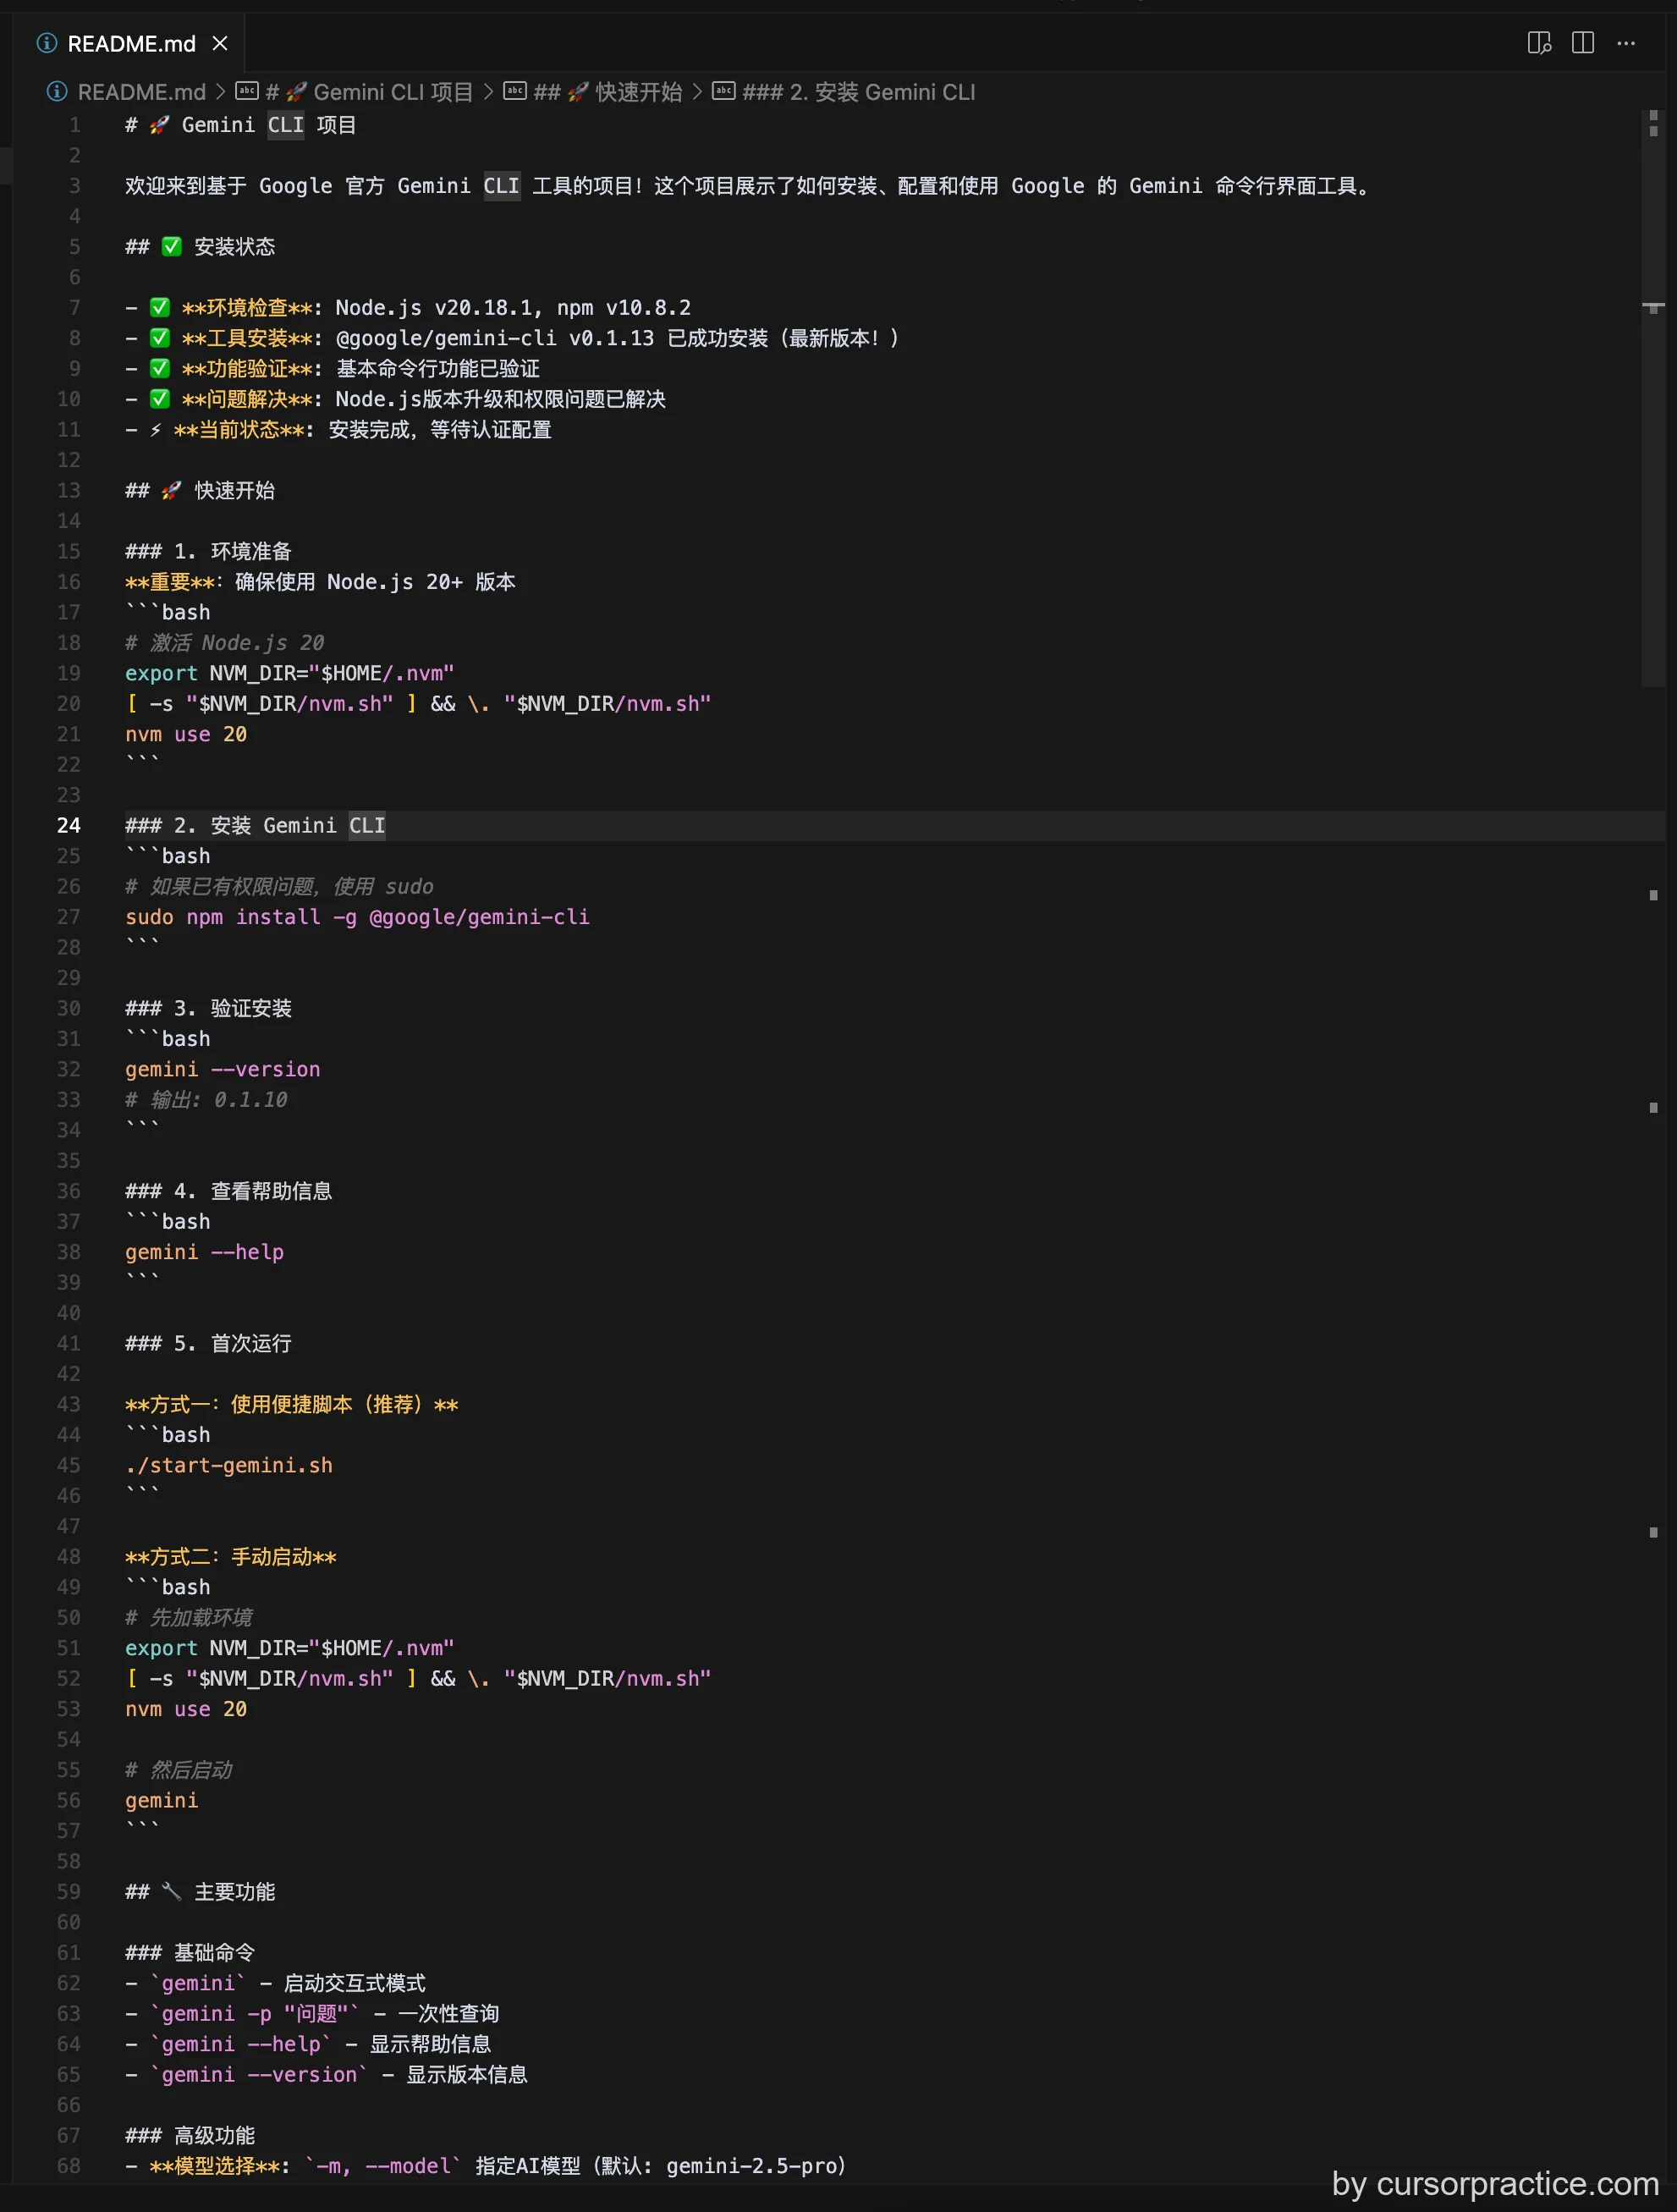Click 'nvm use 20' on line 53

186,1709
